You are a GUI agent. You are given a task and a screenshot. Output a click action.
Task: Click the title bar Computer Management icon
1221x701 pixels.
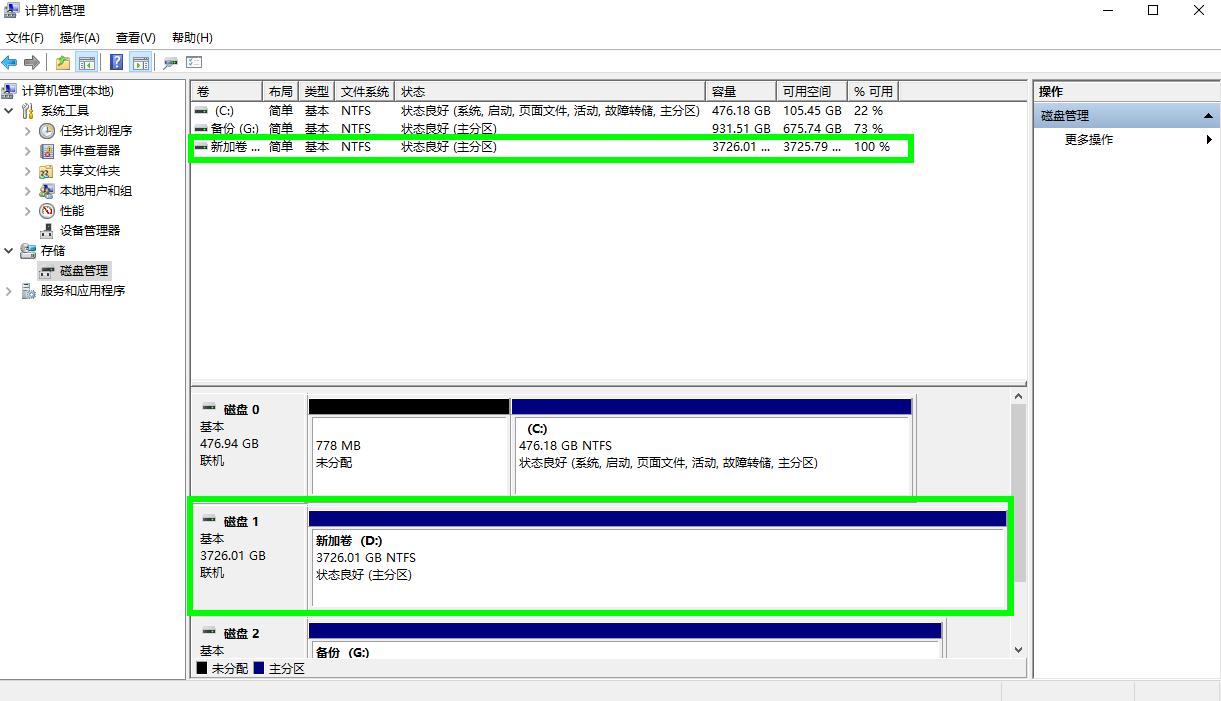(12, 11)
